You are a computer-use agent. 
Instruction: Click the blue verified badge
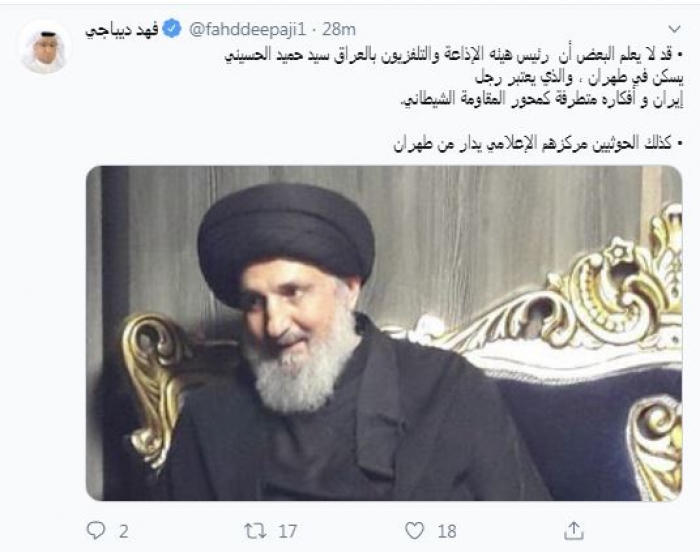click(171, 29)
